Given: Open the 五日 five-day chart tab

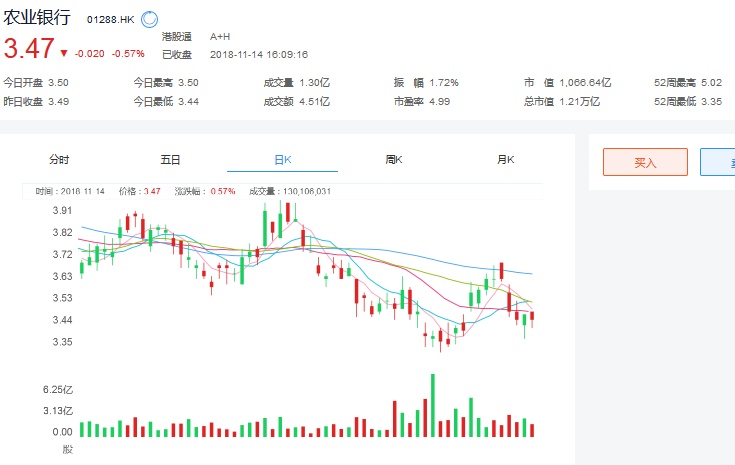Looking at the screenshot, I should [x=170, y=159].
